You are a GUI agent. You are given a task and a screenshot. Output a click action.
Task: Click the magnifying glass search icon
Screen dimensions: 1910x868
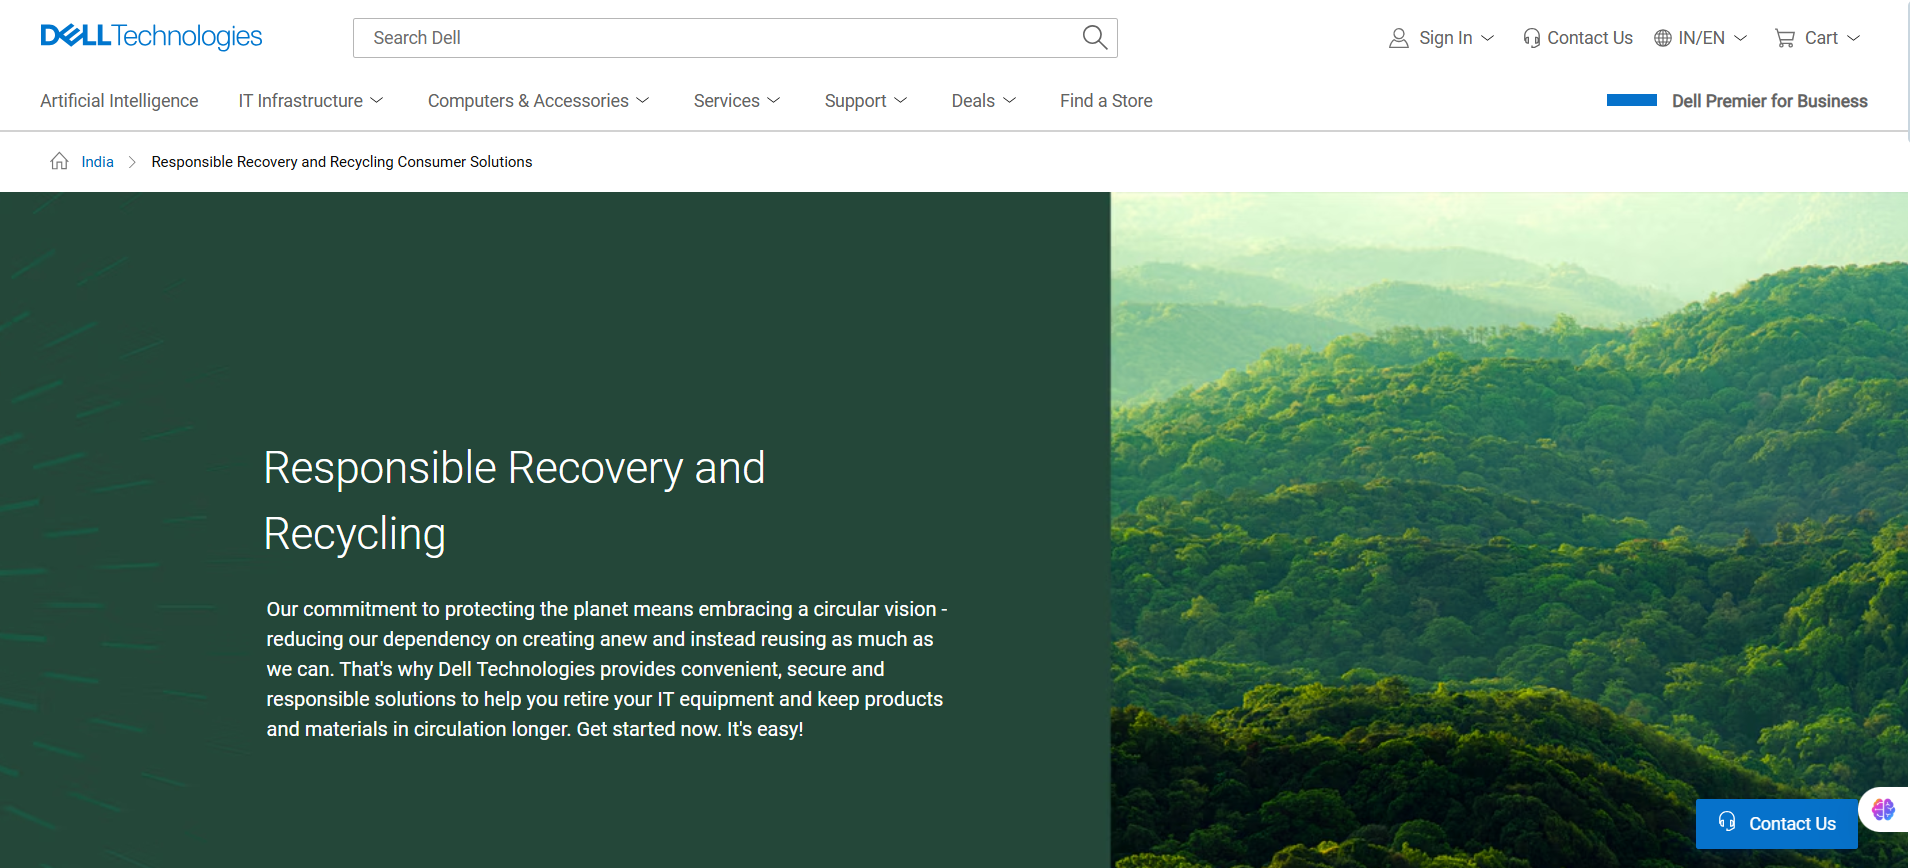click(x=1094, y=38)
